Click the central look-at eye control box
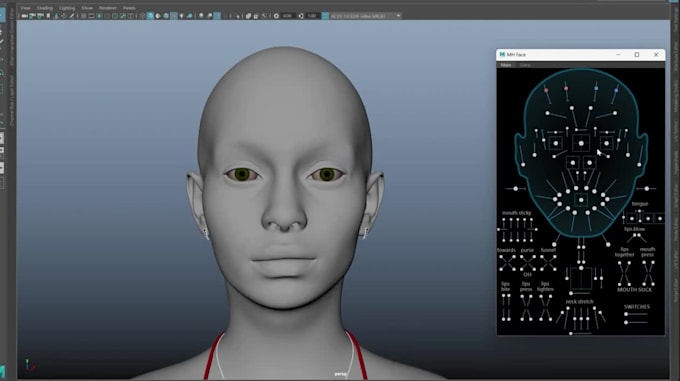The width and height of the screenshot is (680, 381). (581, 143)
